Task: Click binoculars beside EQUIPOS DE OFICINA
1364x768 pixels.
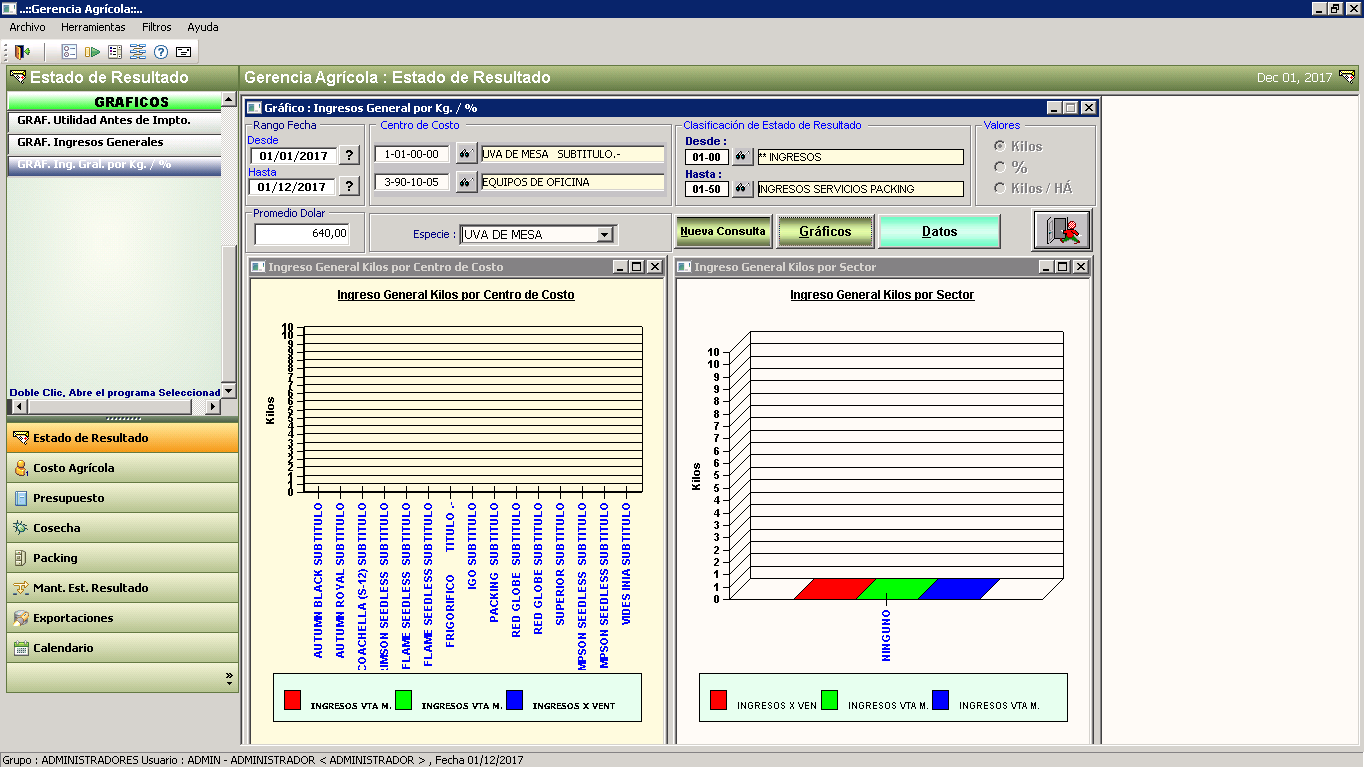Action: 466,183
